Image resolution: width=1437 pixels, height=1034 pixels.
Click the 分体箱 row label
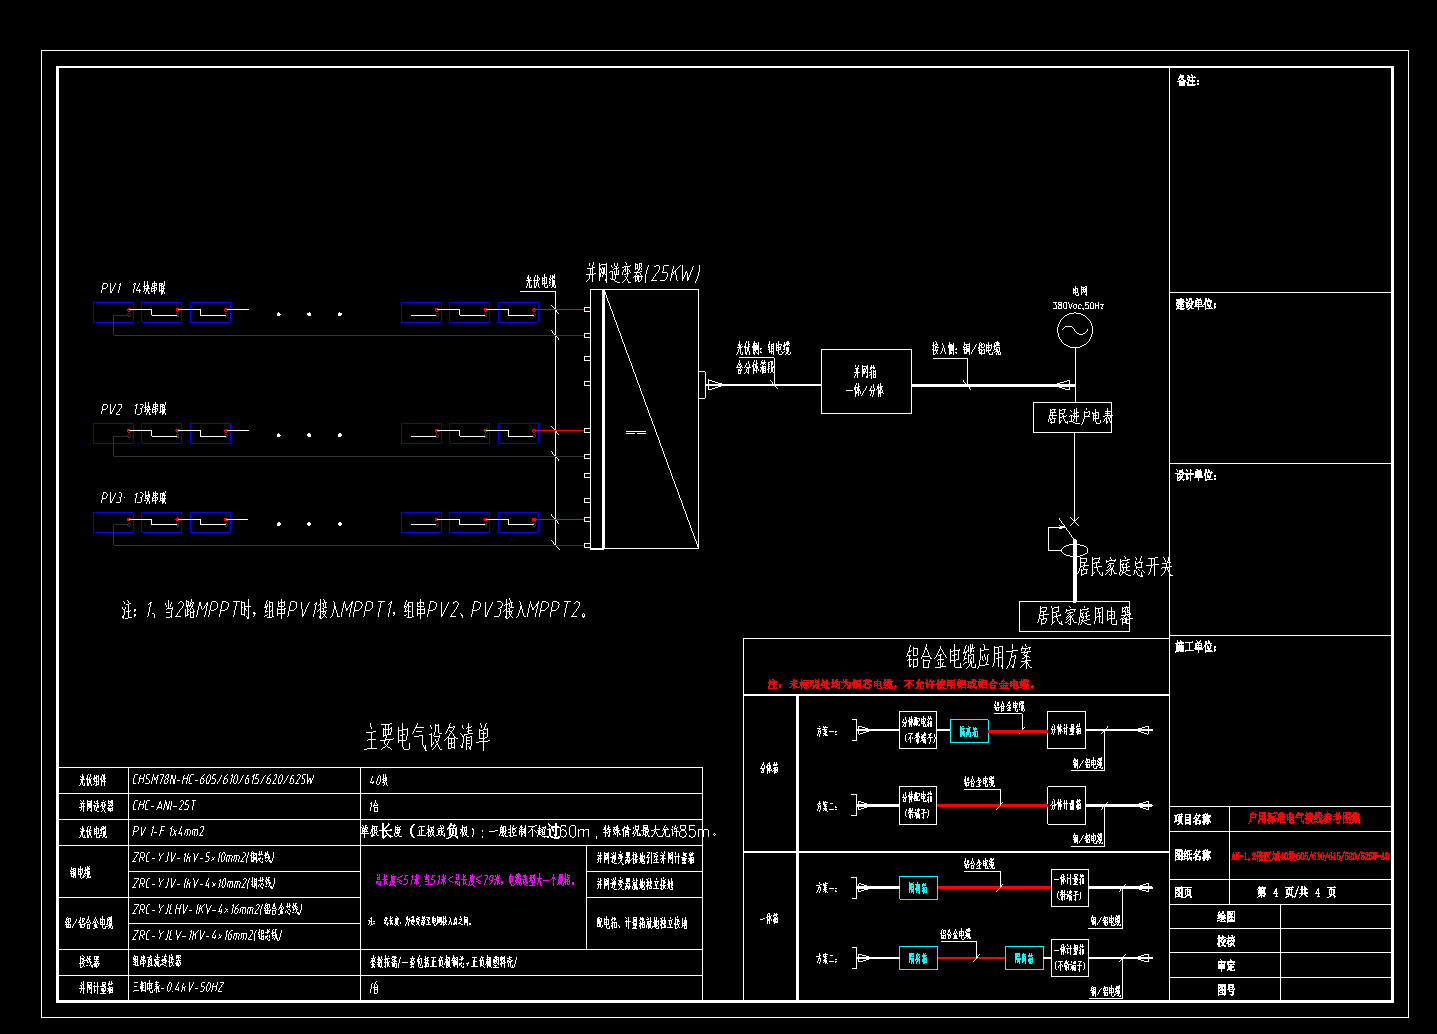pyautogui.click(x=770, y=769)
